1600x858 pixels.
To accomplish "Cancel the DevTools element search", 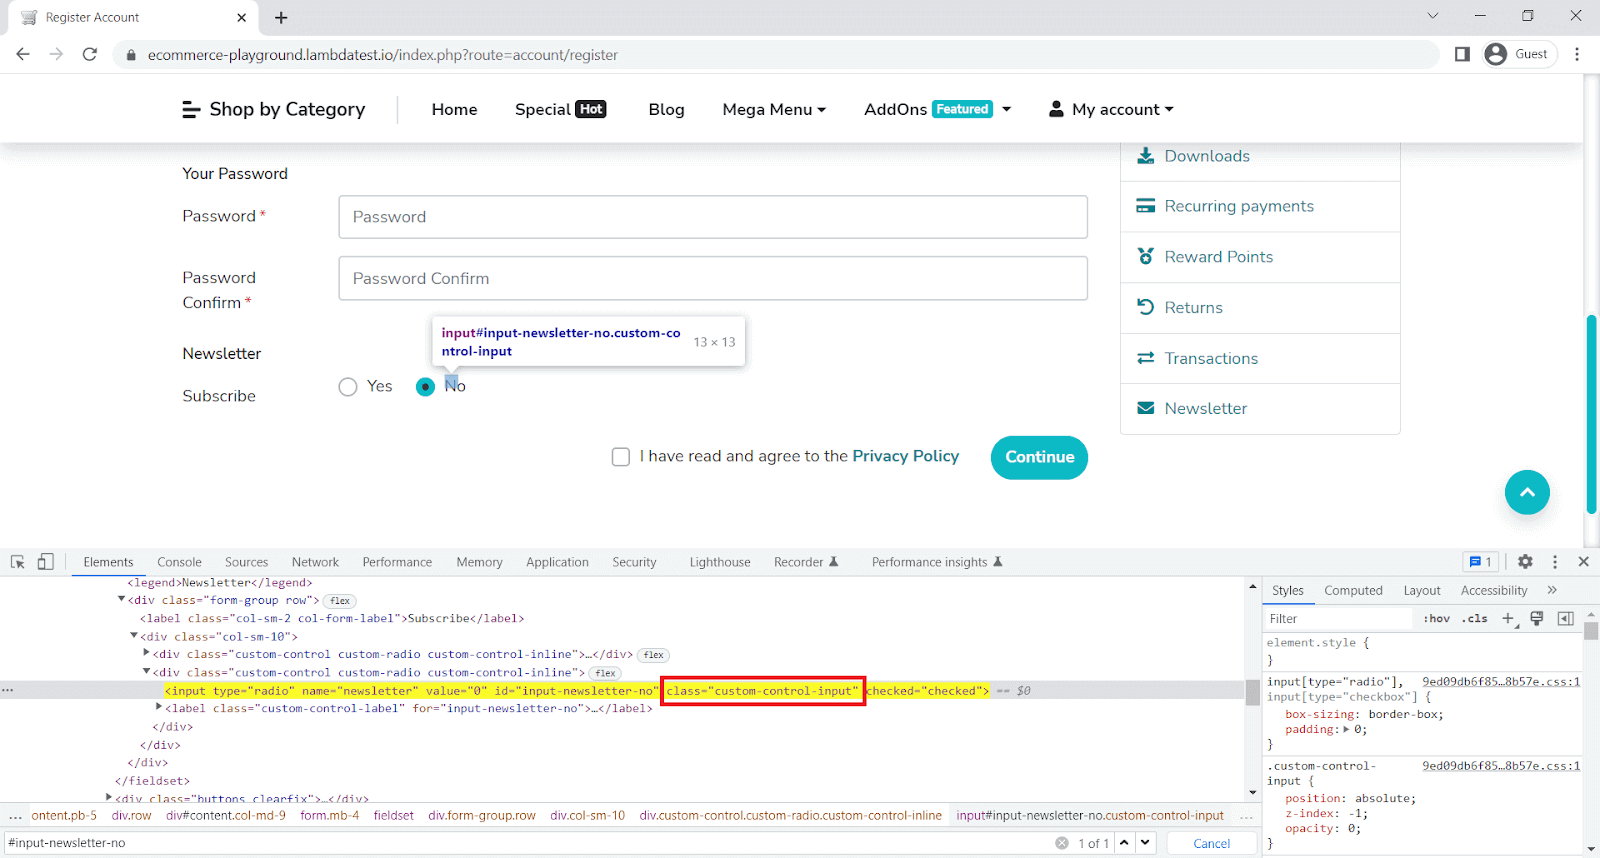I will click(x=1212, y=843).
